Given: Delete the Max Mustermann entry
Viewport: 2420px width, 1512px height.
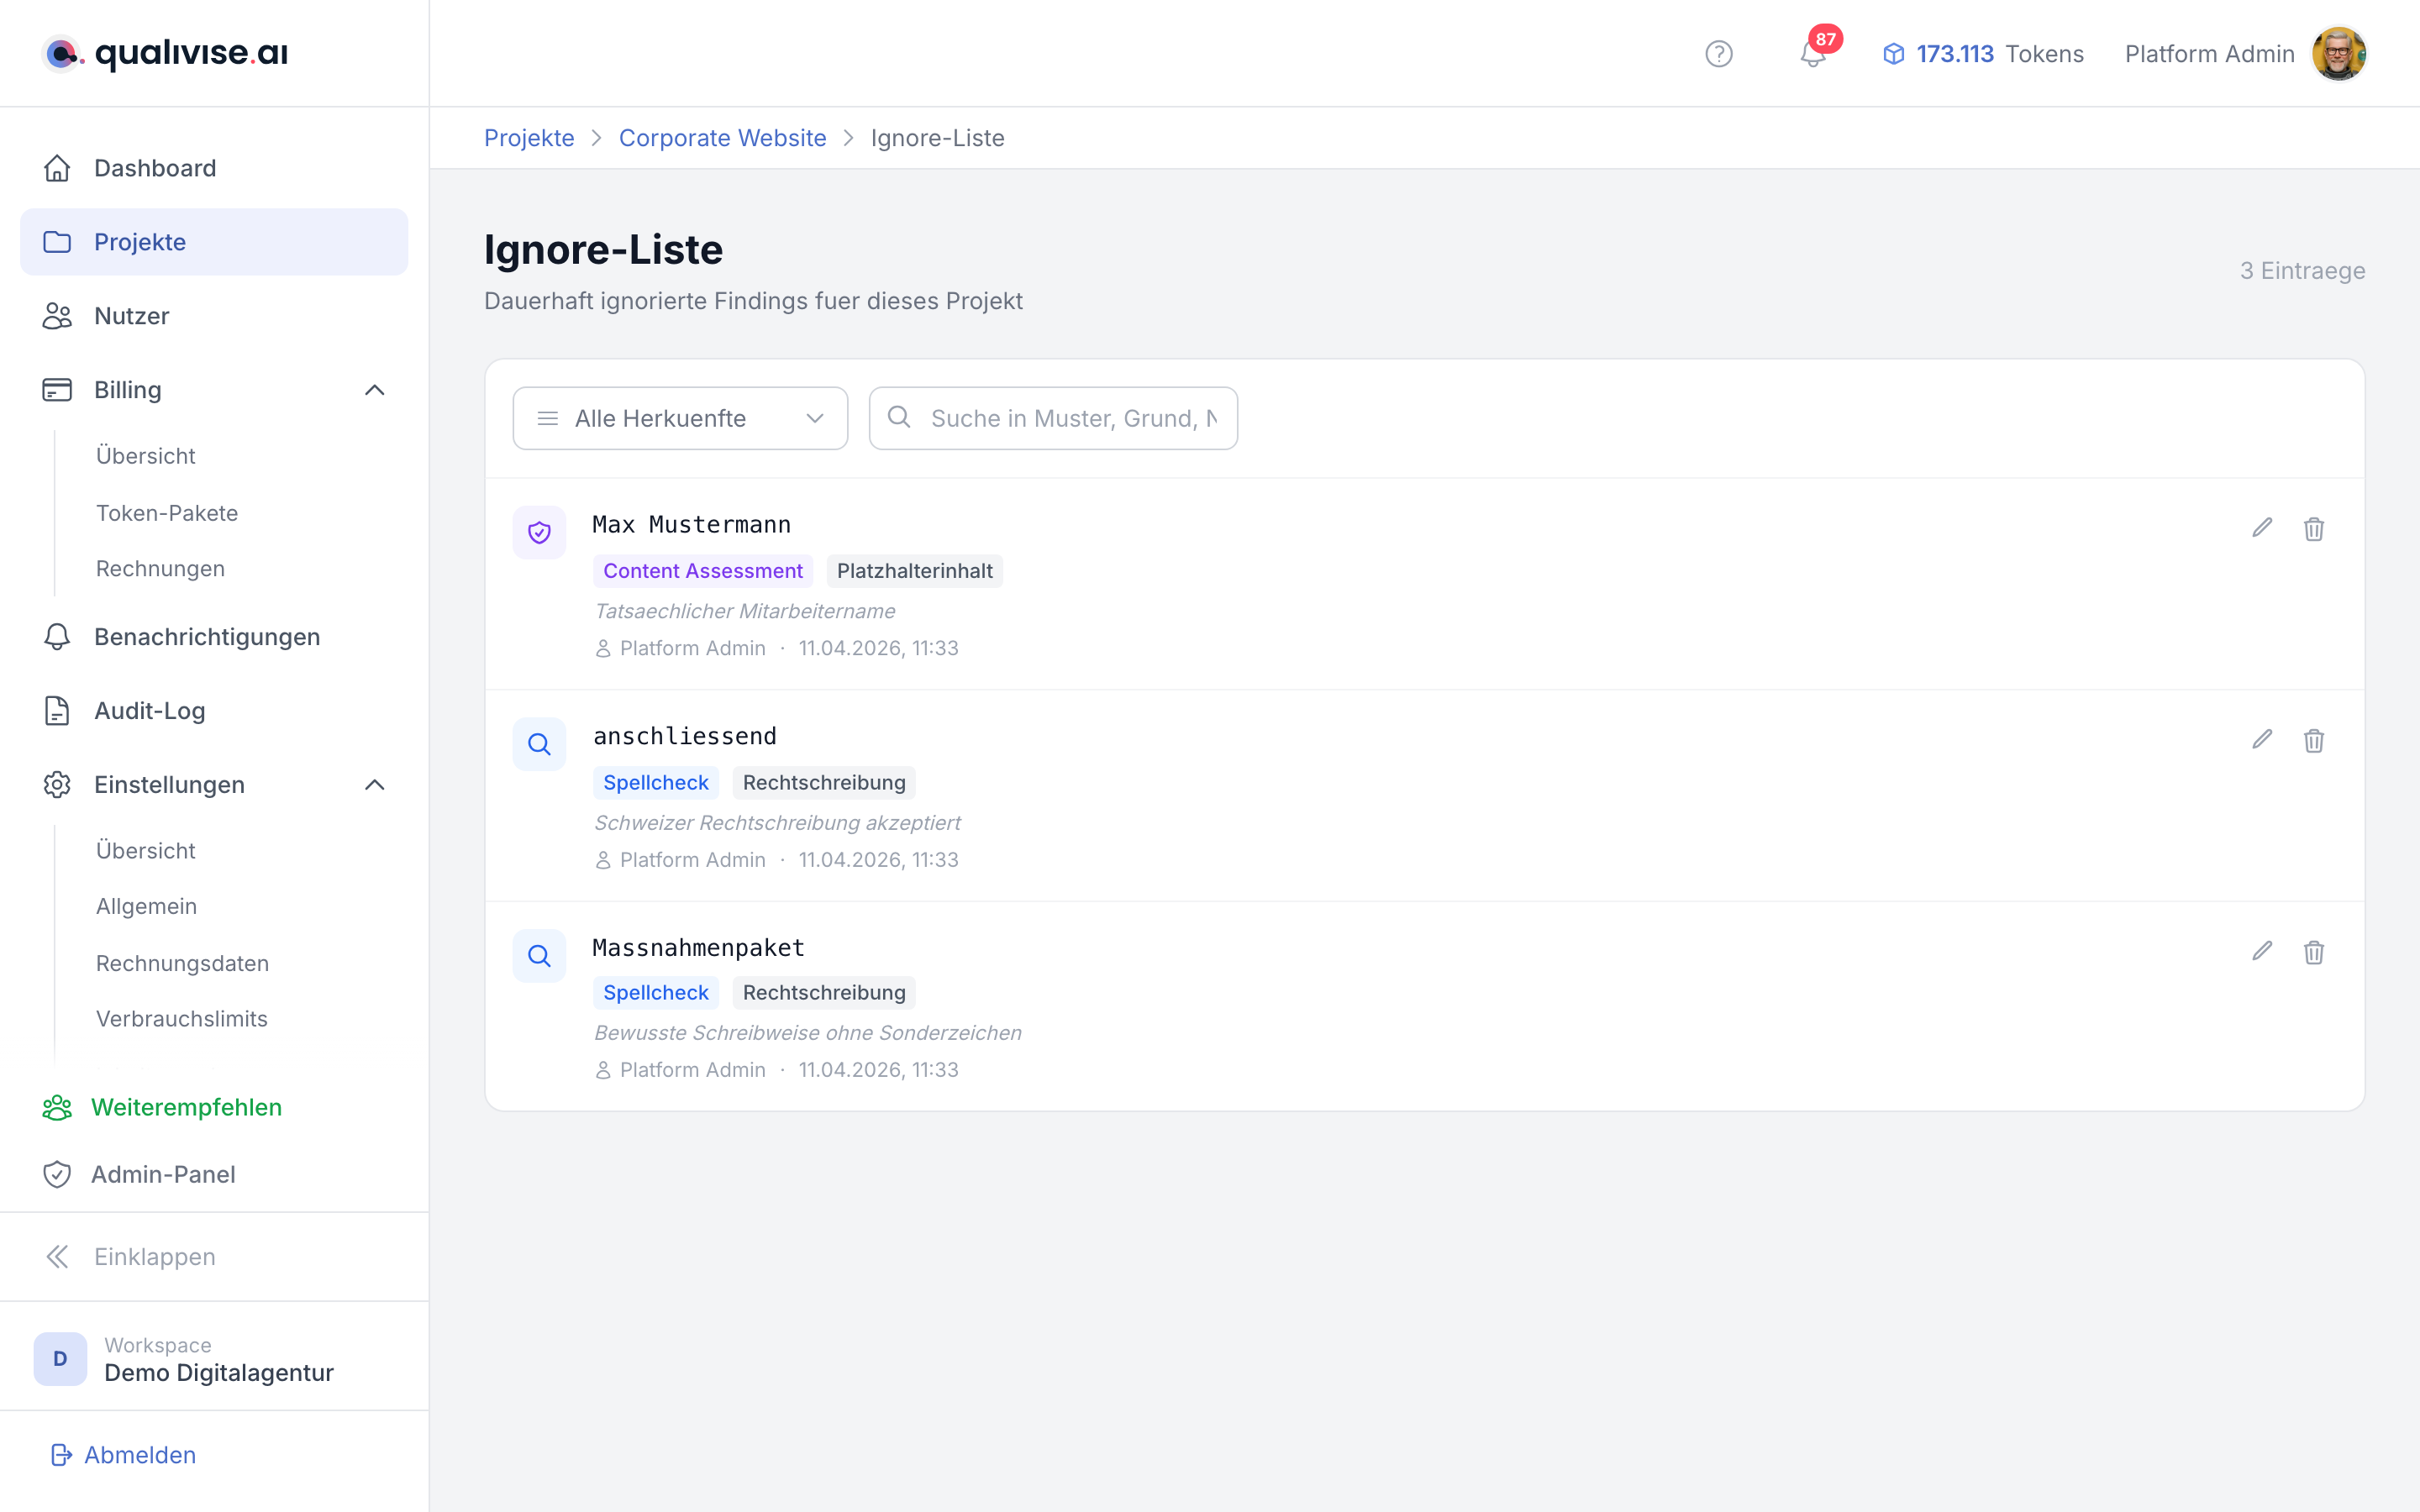Looking at the screenshot, I should (2314, 528).
